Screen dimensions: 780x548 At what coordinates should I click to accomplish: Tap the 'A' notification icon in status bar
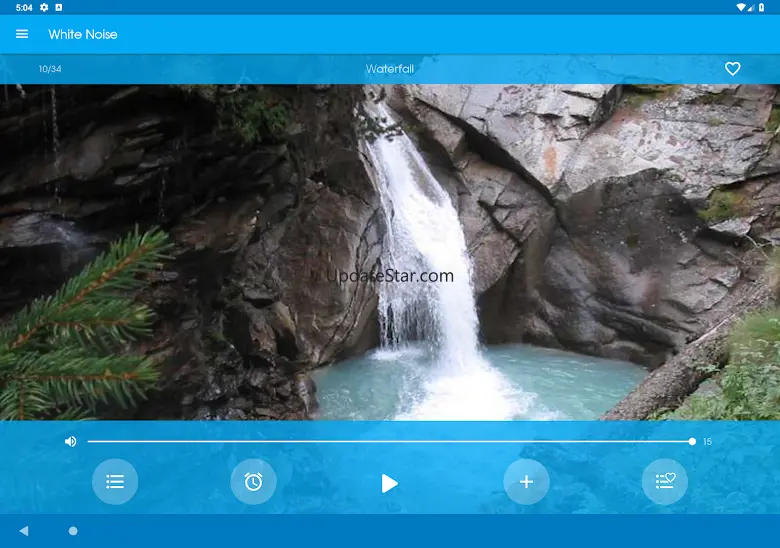coord(59,7)
